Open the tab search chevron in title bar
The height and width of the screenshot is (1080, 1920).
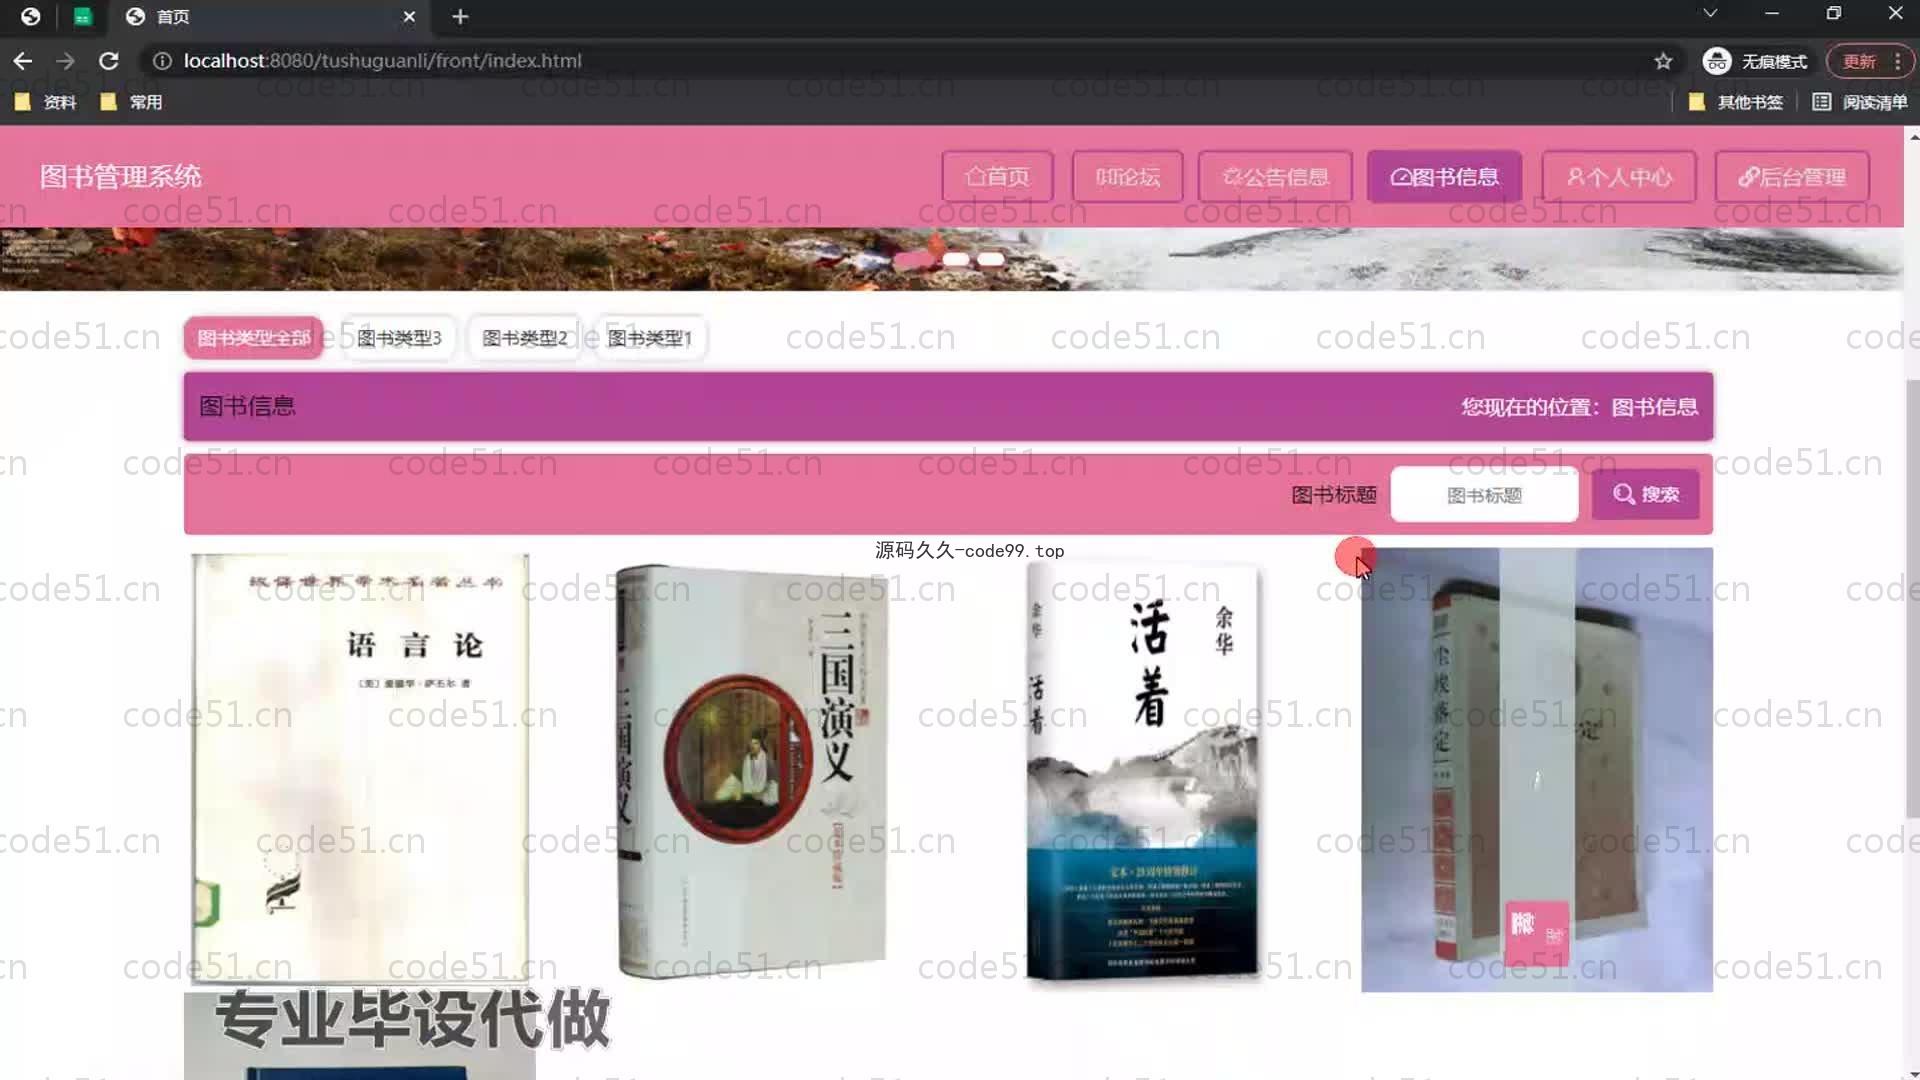coord(1710,13)
